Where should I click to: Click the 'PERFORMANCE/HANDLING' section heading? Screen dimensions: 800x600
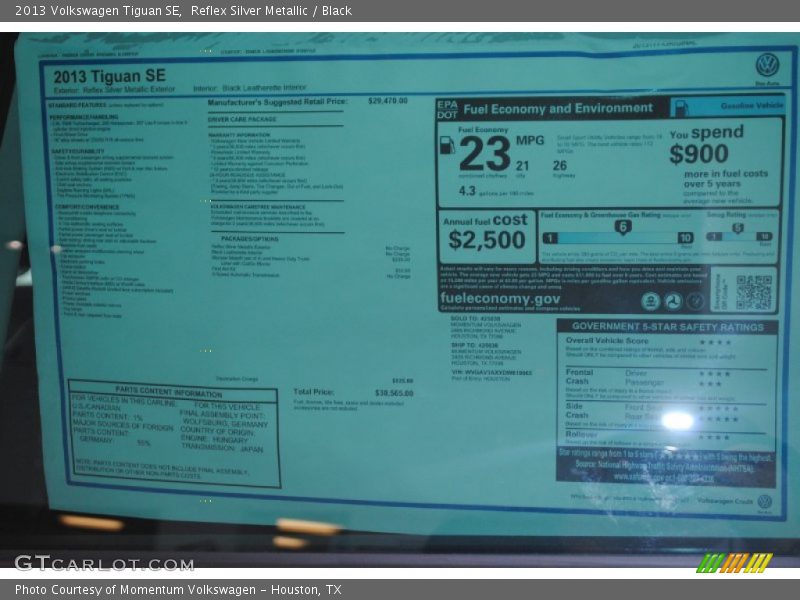coord(84,117)
